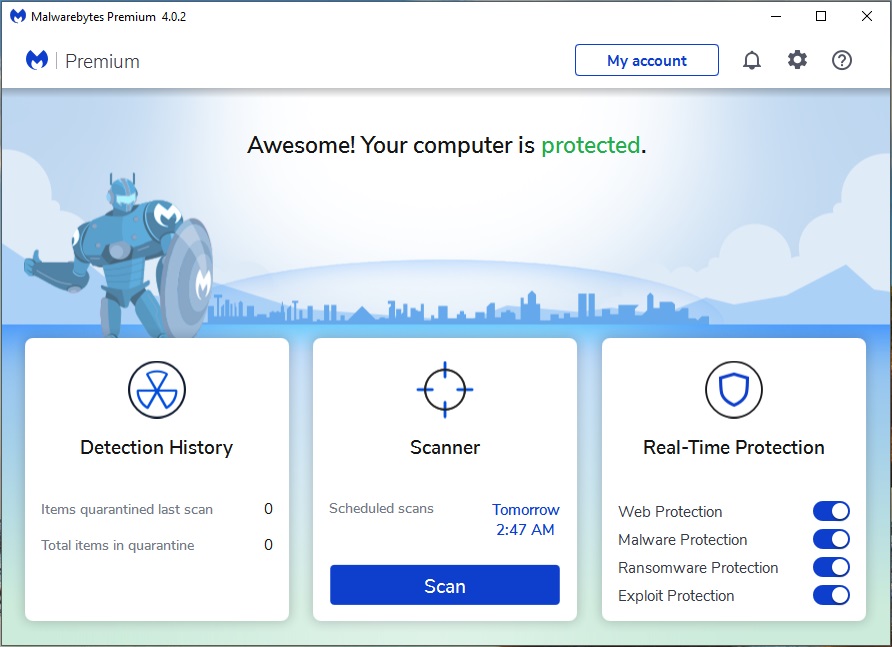Image resolution: width=892 pixels, height=647 pixels.
Task: Click the Detection History radiation icon
Action: tap(157, 390)
